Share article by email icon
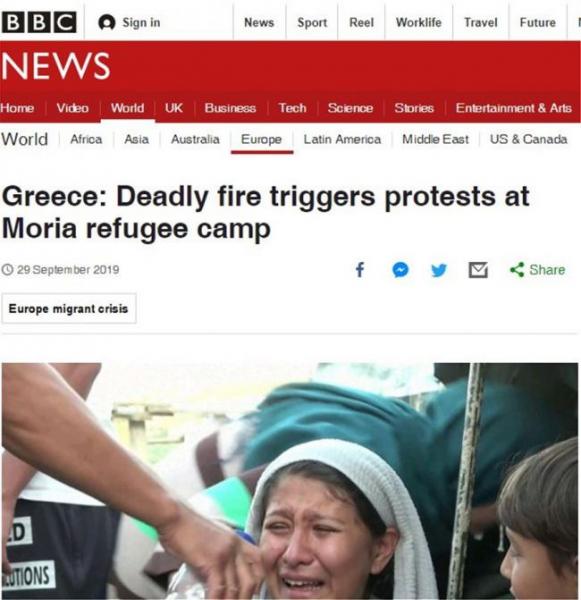This screenshot has height=600, width=581. point(478,270)
